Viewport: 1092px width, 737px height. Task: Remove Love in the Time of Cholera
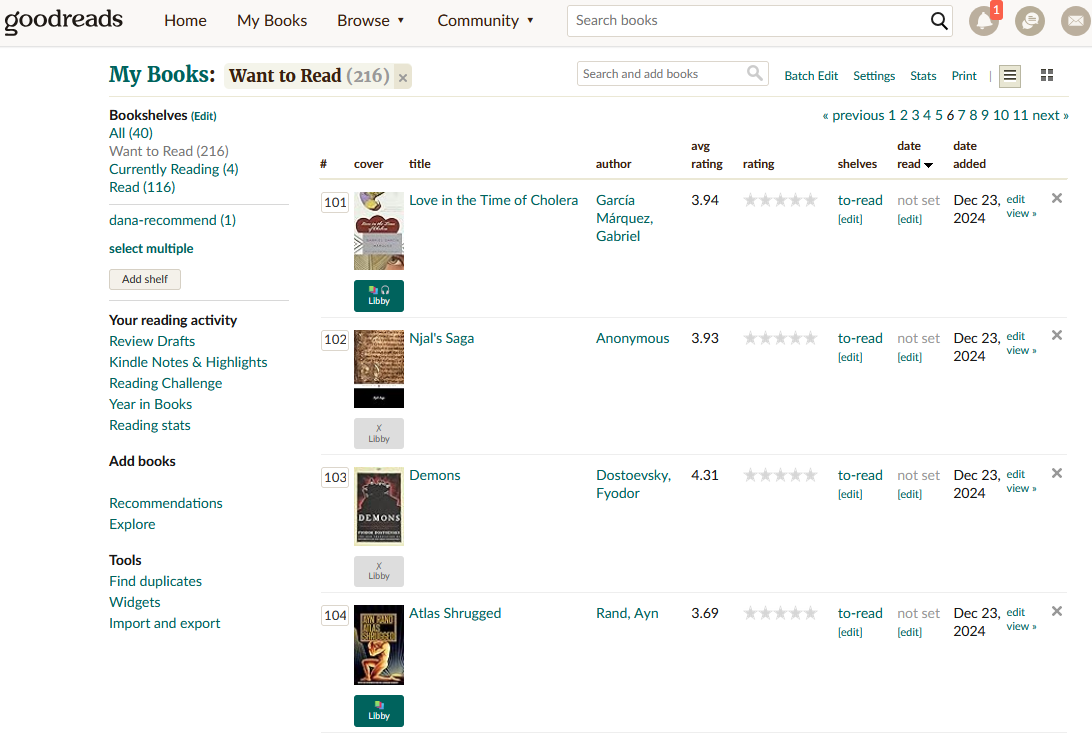(x=1056, y=199)
